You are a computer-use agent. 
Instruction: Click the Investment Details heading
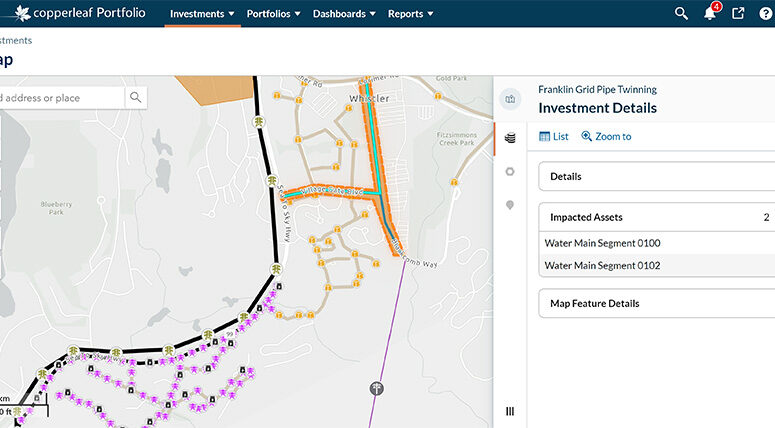pyautogui.click(x=597, y=108)
